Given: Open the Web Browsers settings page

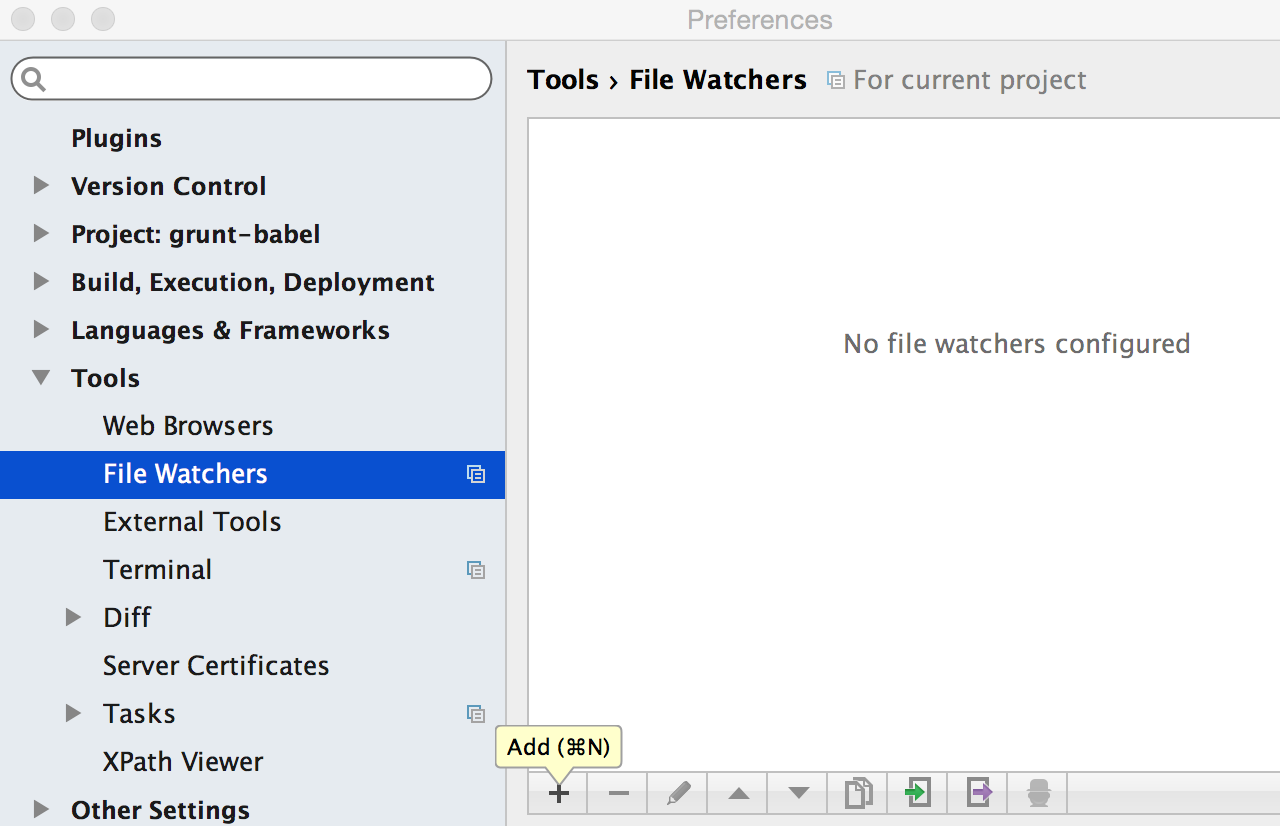Looking at the screenshot, I should 187,425.
